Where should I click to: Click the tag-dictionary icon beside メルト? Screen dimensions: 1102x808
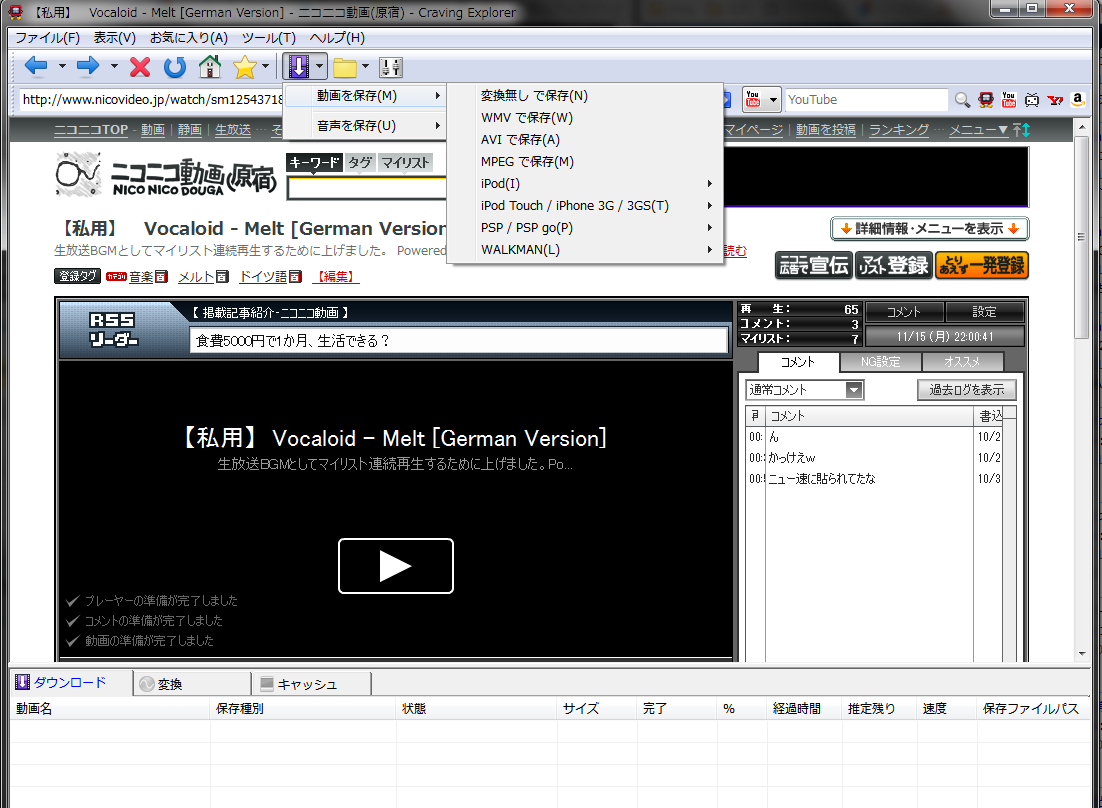pos(222,277)
